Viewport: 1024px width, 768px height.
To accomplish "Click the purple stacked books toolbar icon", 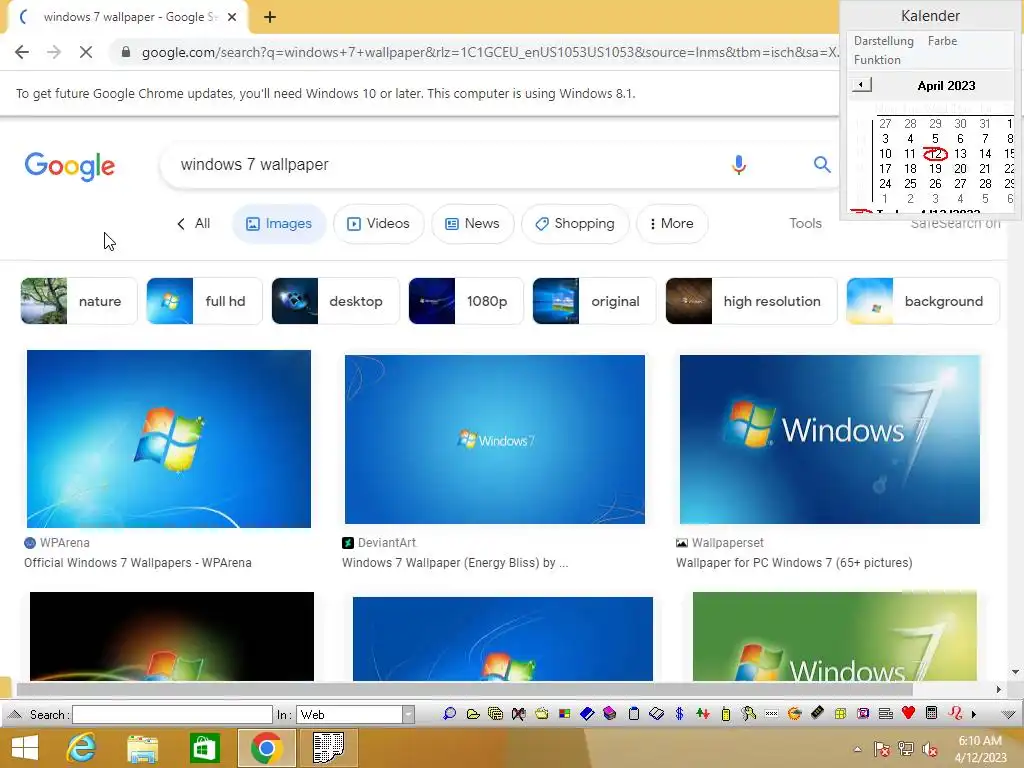I will click(610, 713).
